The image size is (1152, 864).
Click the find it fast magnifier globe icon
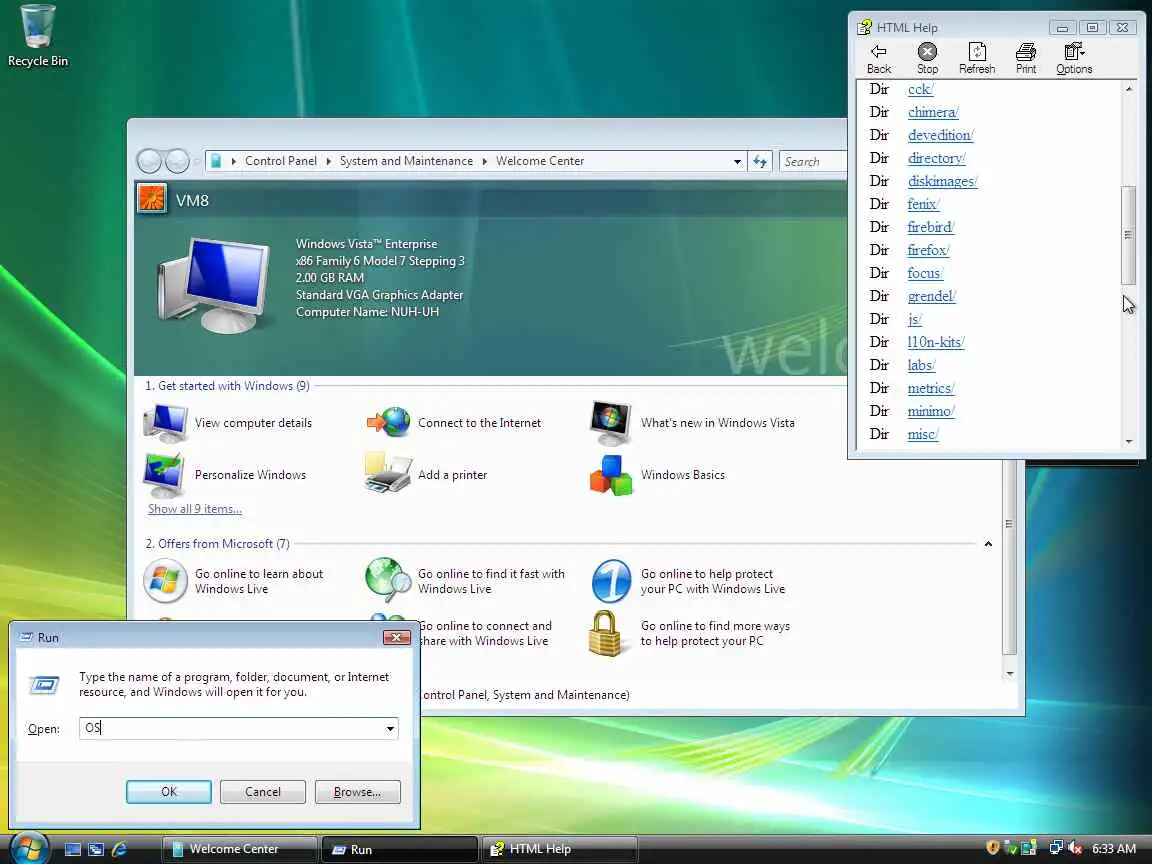(388, 580)
